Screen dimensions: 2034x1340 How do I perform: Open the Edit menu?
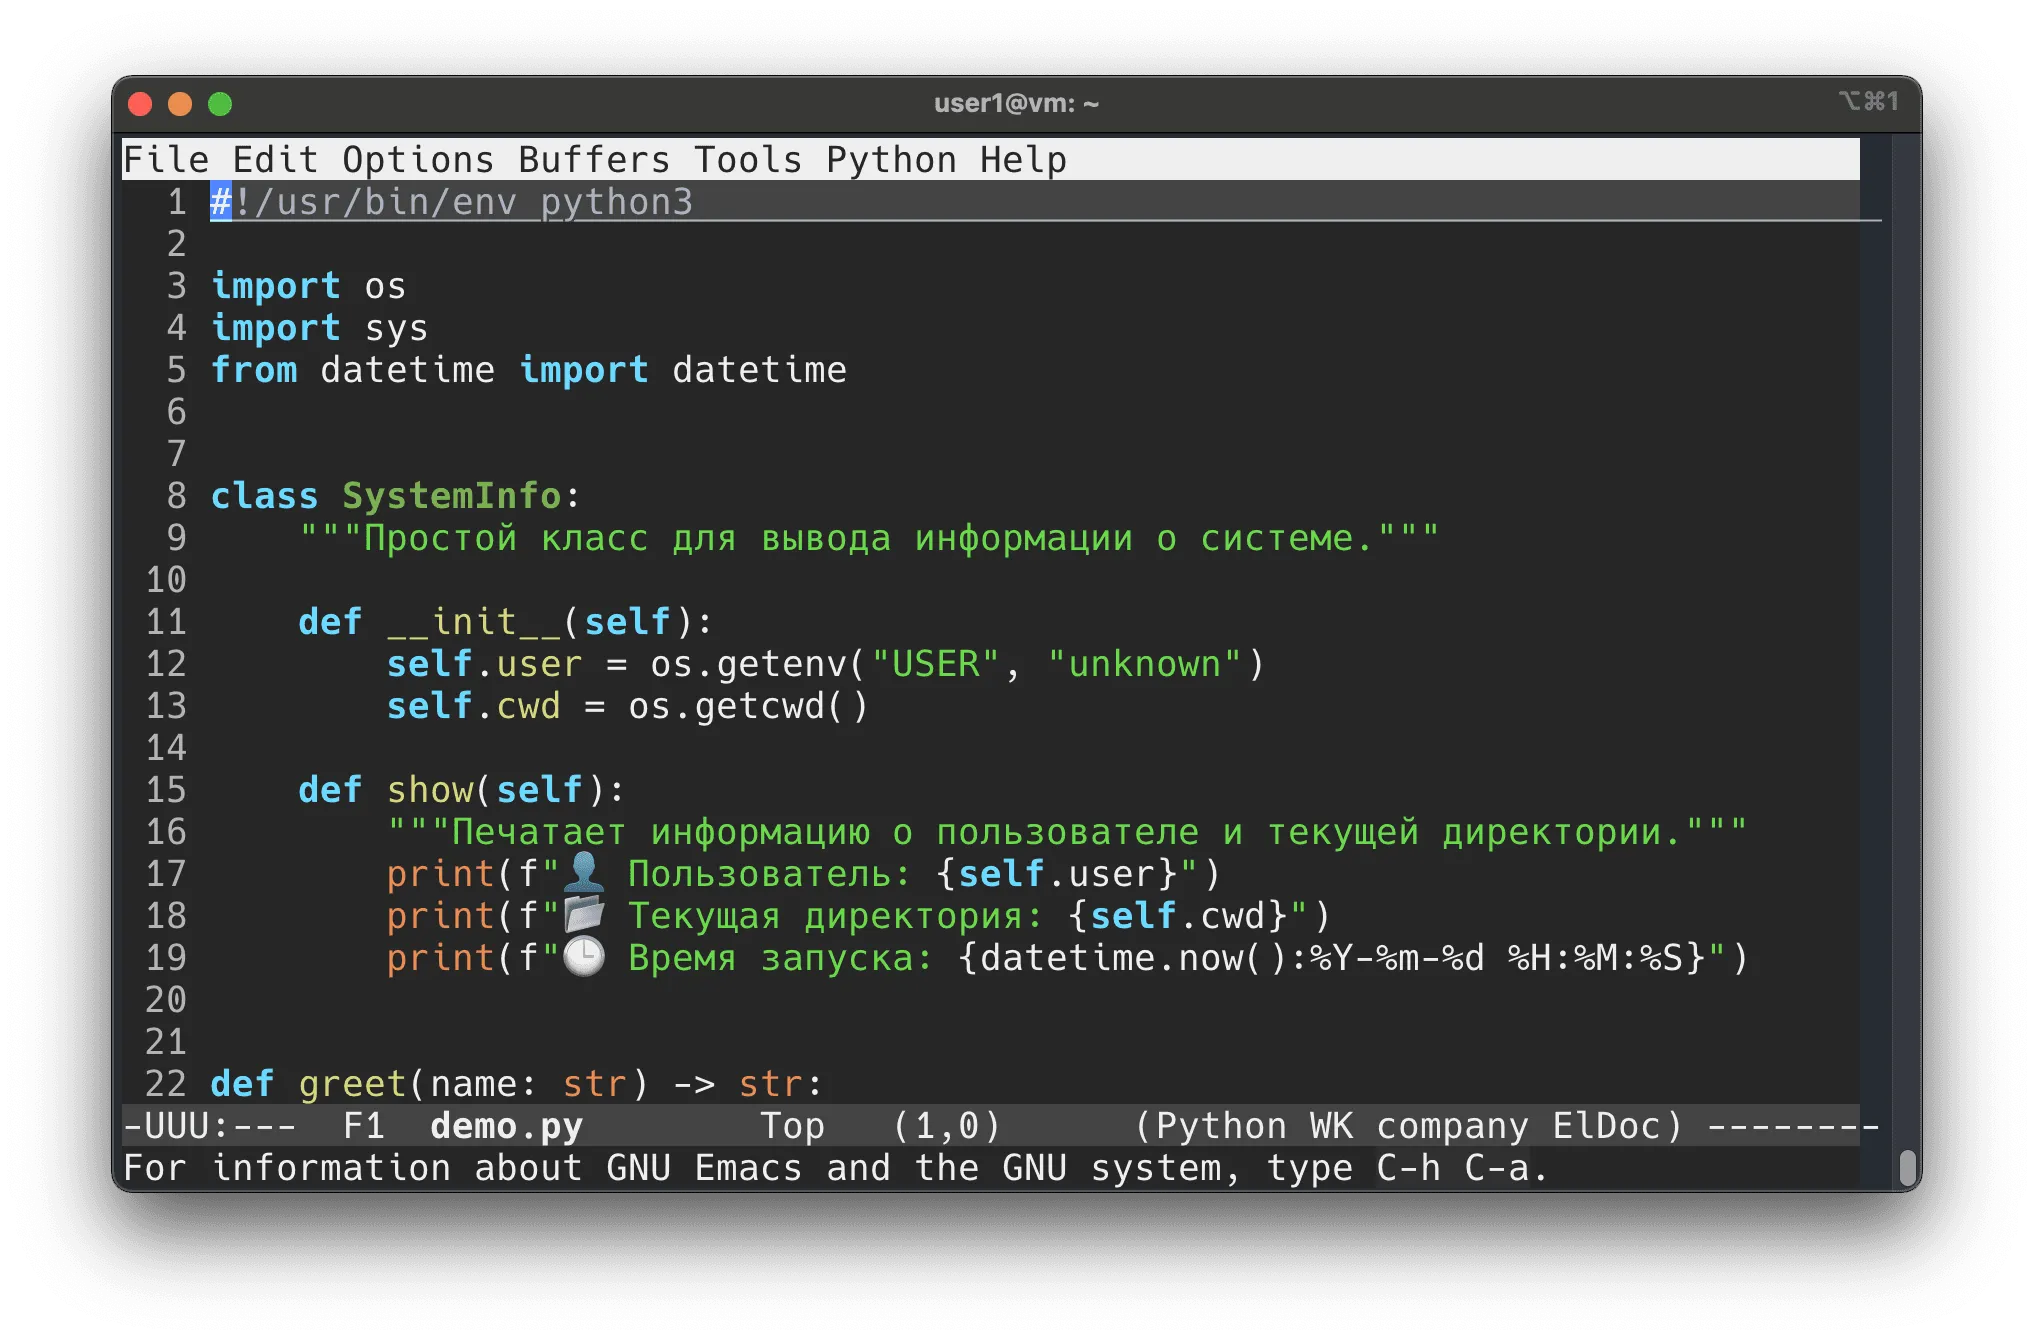tap(275, 160)
